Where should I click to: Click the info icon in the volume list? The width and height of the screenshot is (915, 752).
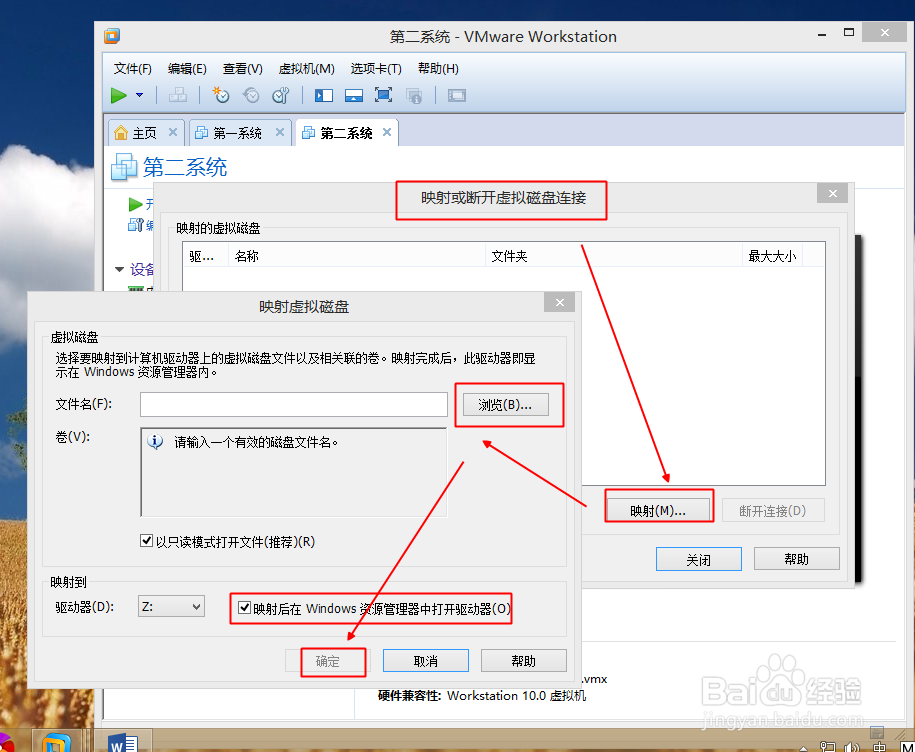(155, 442)
